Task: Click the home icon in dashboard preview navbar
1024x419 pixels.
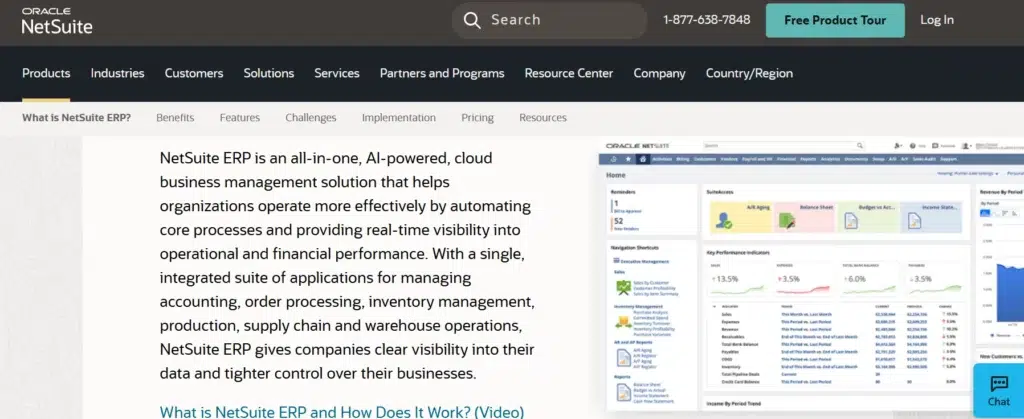Action: point(643,159)
